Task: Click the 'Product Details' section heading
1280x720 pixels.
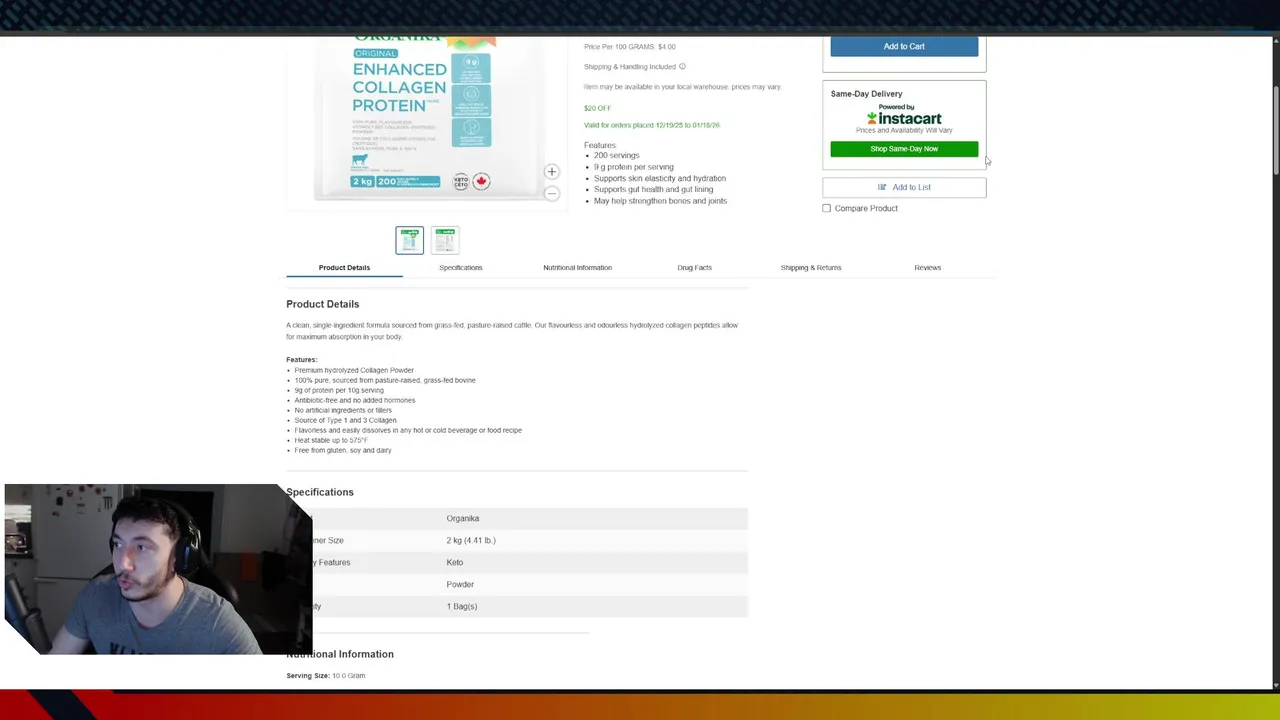Action: [322, 304]
